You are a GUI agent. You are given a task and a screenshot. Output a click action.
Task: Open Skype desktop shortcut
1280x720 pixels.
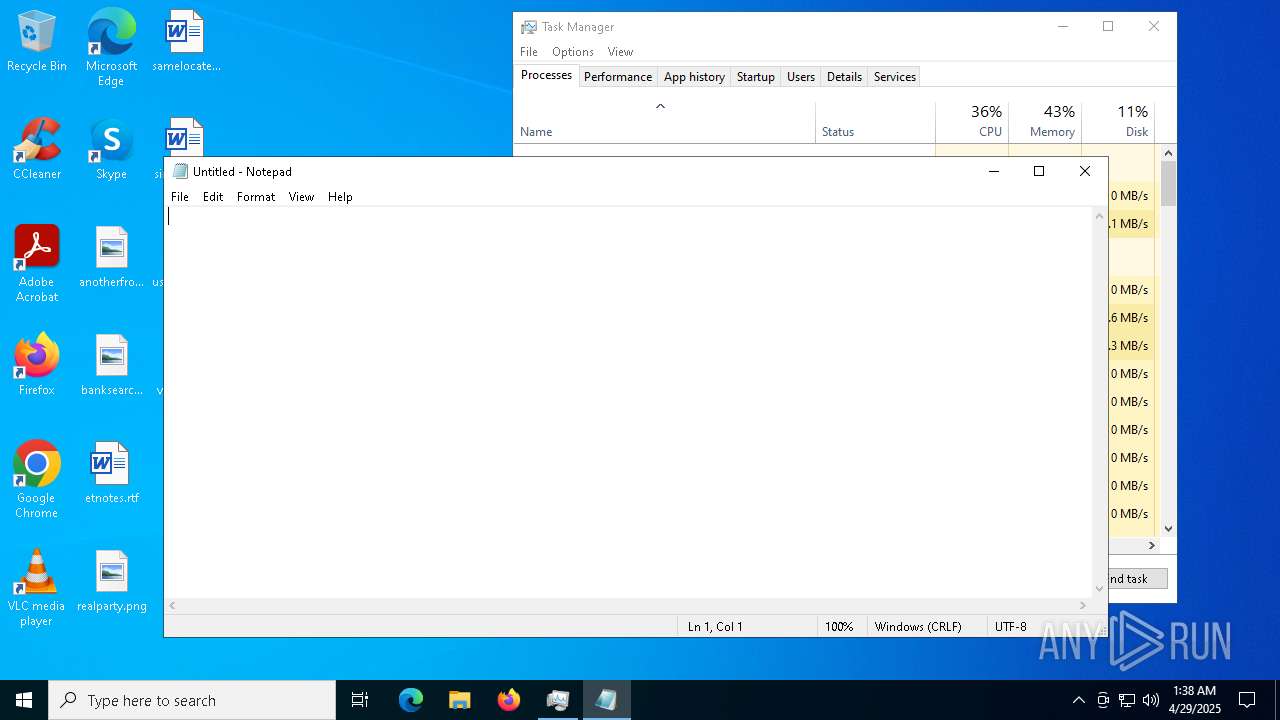tap(111, 150)
